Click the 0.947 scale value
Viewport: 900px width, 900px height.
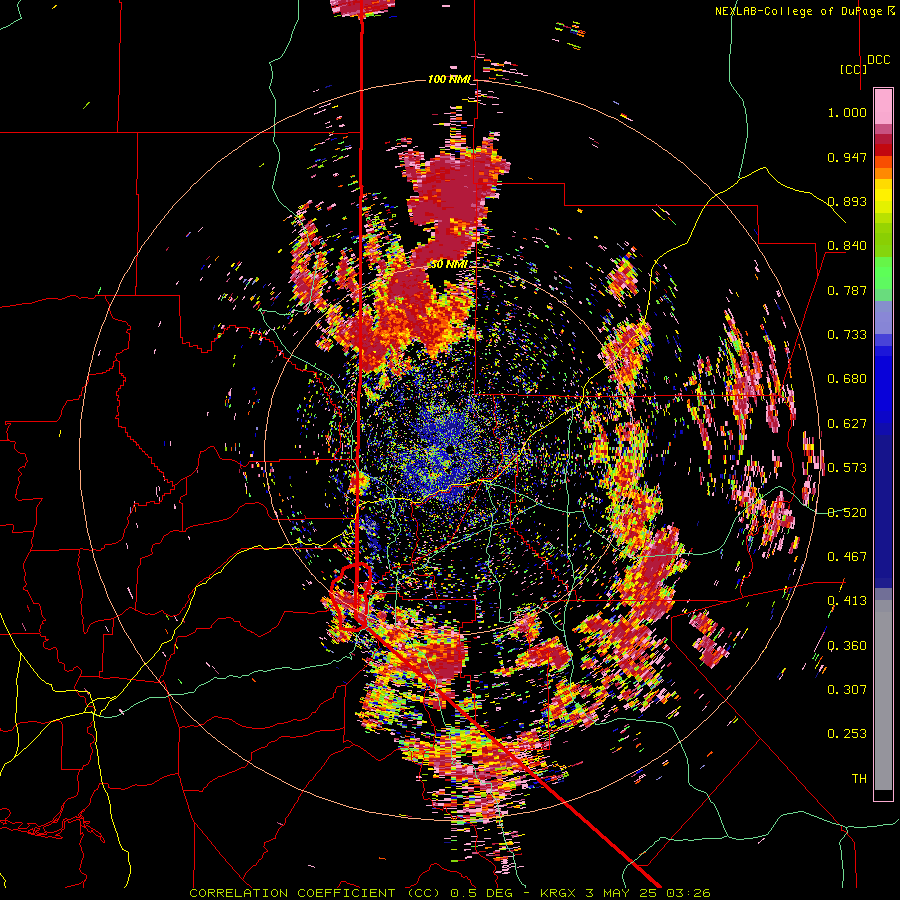point(847,157)
